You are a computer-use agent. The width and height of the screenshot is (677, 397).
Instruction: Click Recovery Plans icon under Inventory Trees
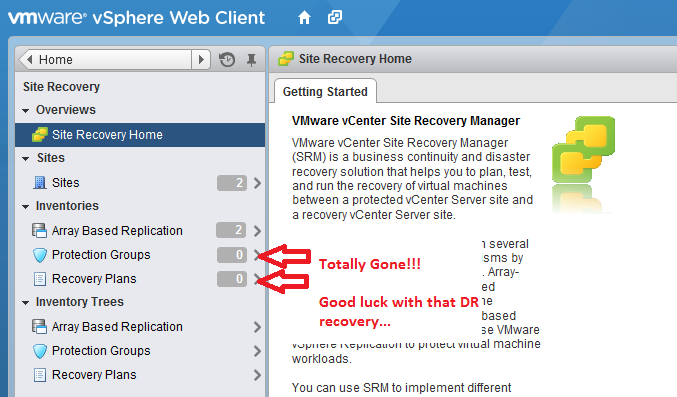coord(40,375)
